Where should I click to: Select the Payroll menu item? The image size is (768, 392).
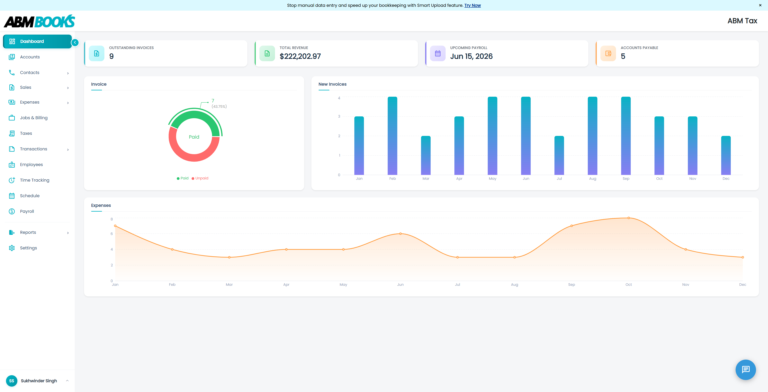click(37, 212)
